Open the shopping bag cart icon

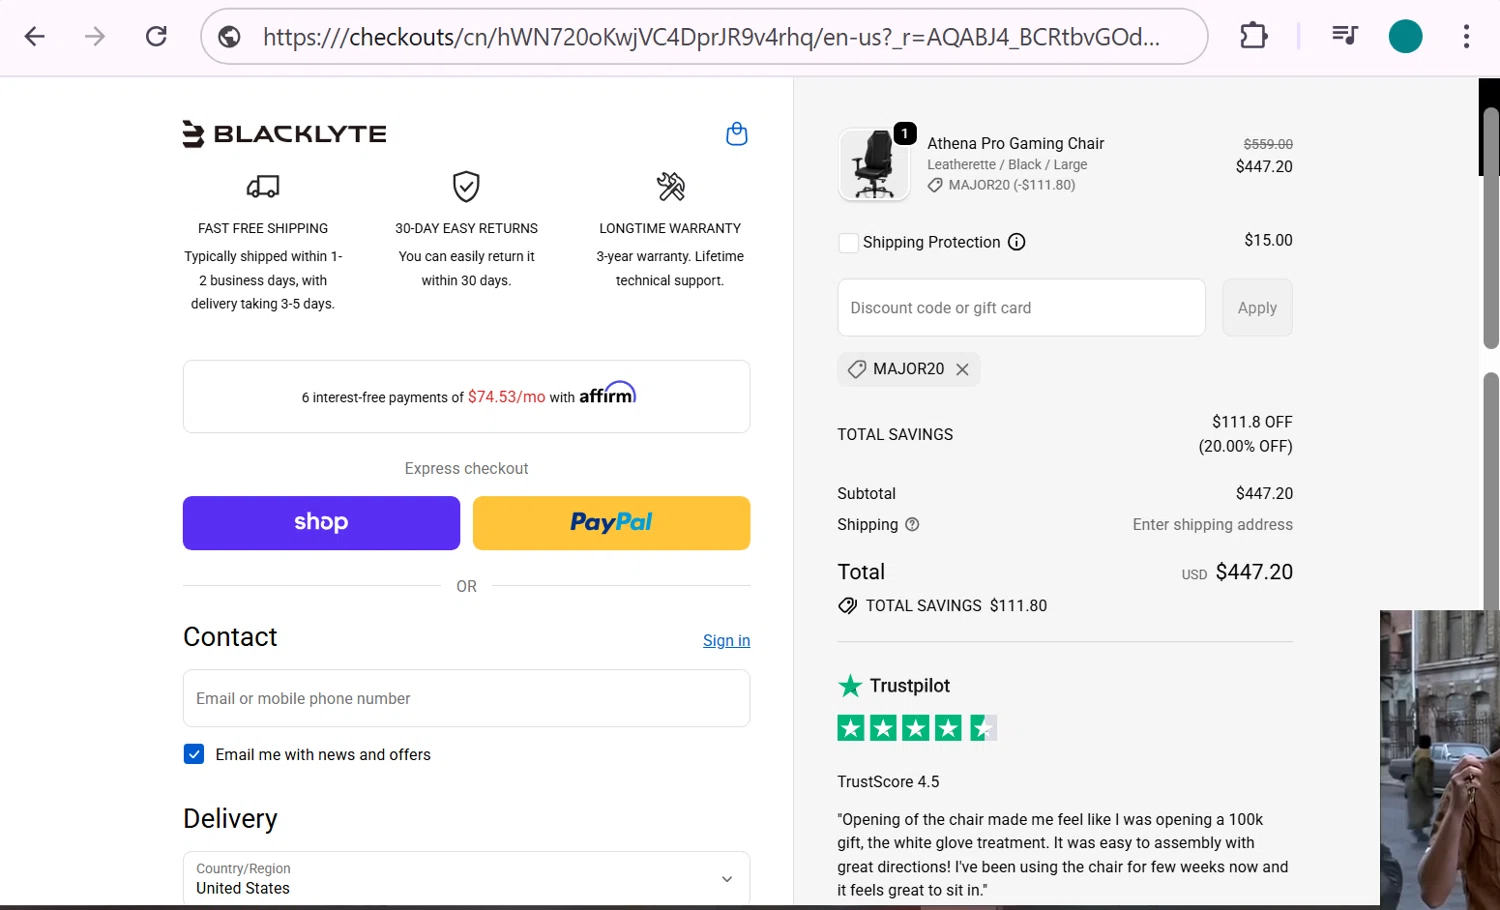click(736, 134)
